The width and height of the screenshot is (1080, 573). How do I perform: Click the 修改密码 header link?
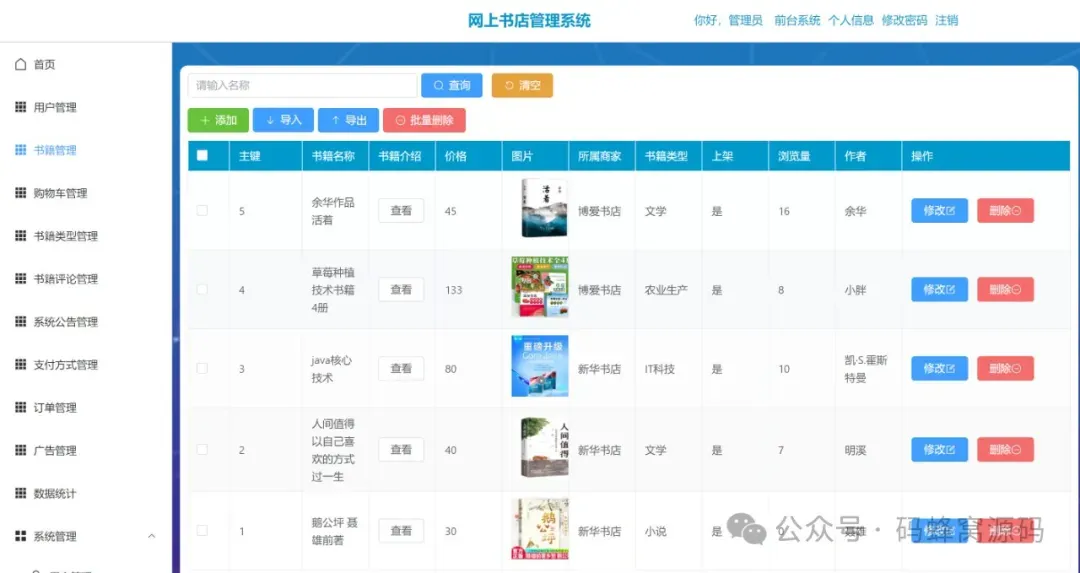point(904,21)
